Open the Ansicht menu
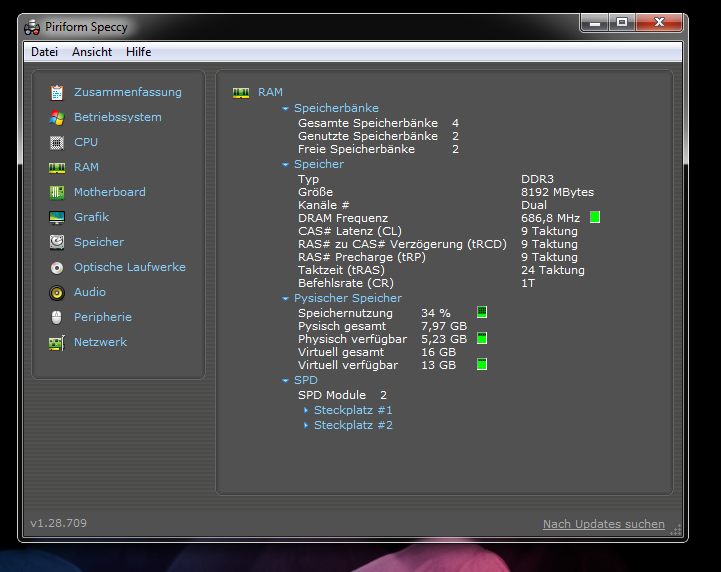Screen dimensions: 721x572 coord(92,52)
